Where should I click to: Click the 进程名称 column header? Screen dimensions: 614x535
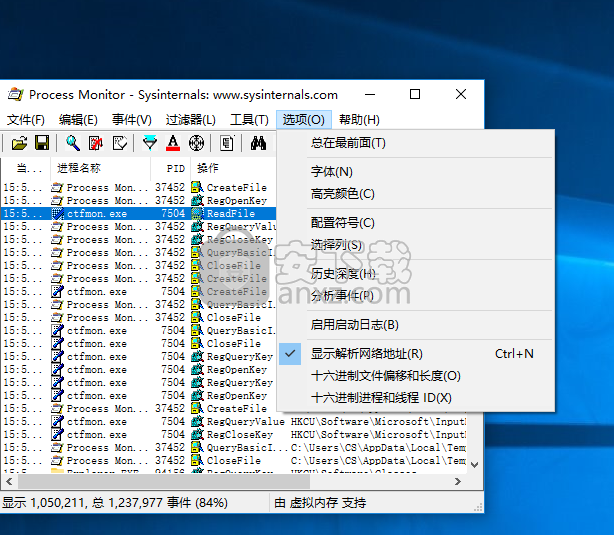(x=100, y=168)
